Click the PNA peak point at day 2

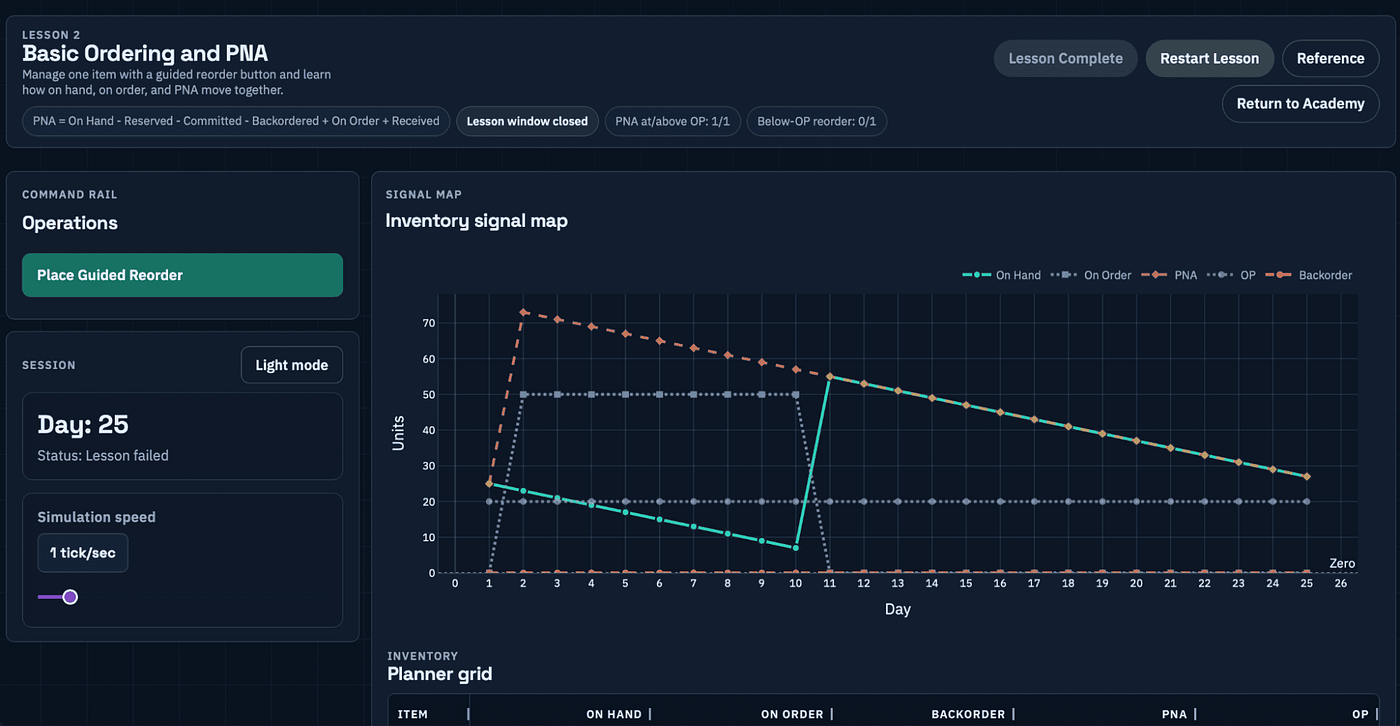pyautogui.click(x=523, y=312)
